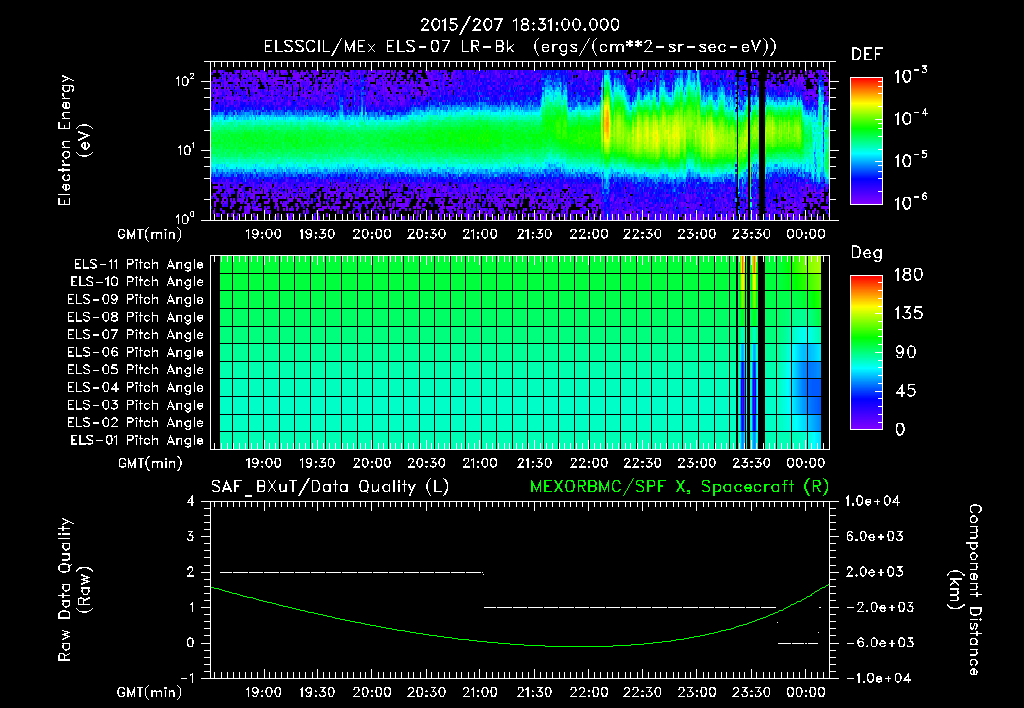Click the 45 degree scale value

906,391
